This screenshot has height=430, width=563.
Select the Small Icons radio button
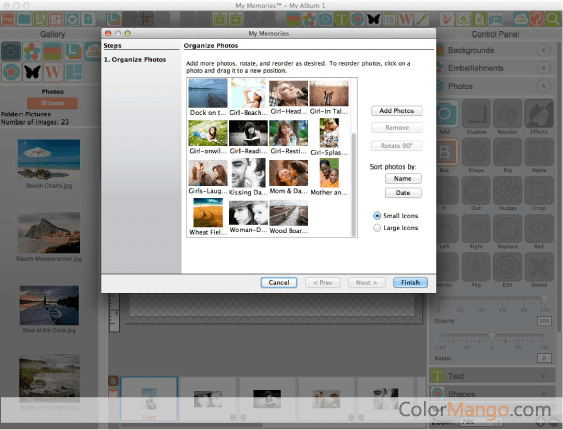(377, 216)
